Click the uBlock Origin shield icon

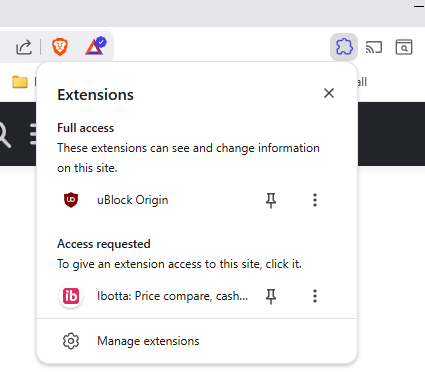click(71, 200)
